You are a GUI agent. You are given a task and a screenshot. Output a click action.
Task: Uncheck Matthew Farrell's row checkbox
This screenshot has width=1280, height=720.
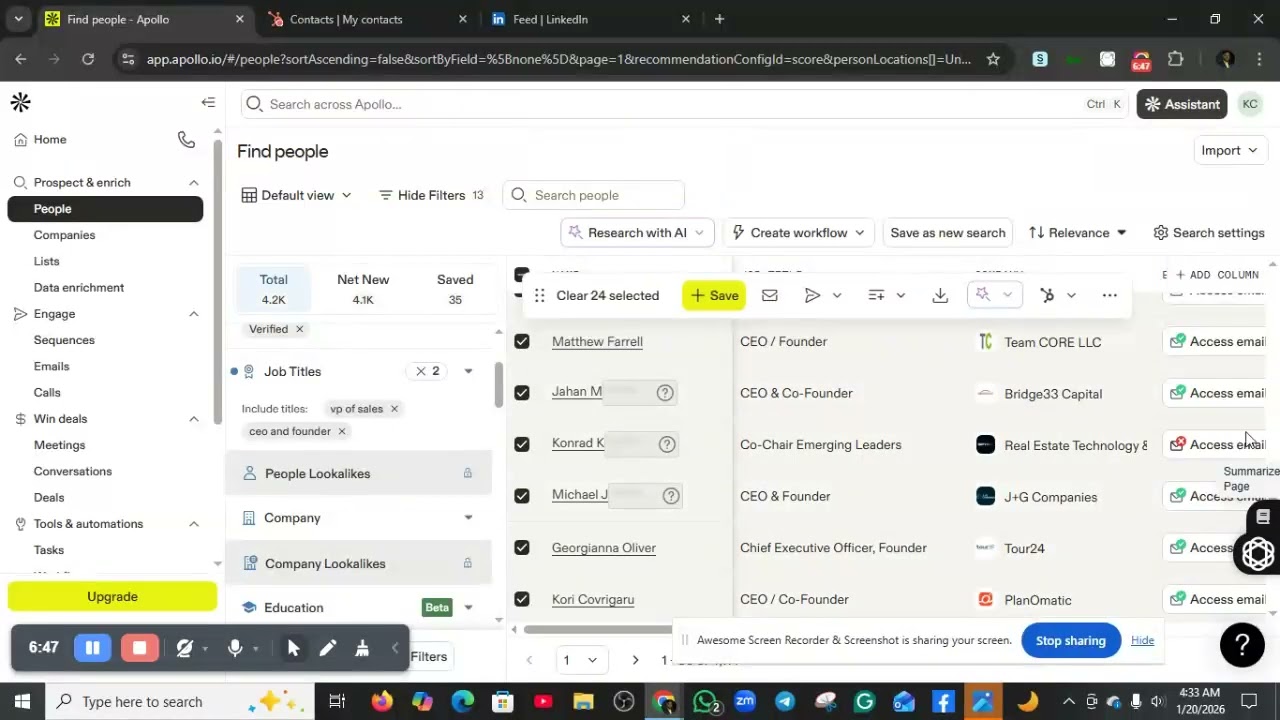coord(522,342)
